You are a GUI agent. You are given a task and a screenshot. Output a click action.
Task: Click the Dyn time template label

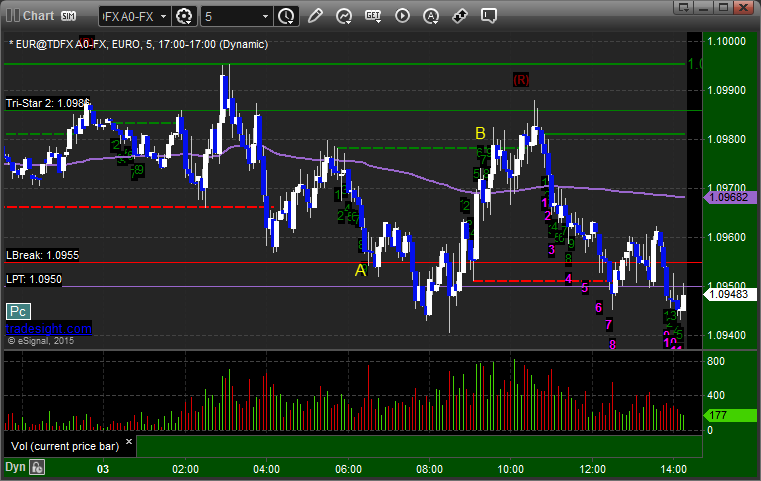(15, 467)
